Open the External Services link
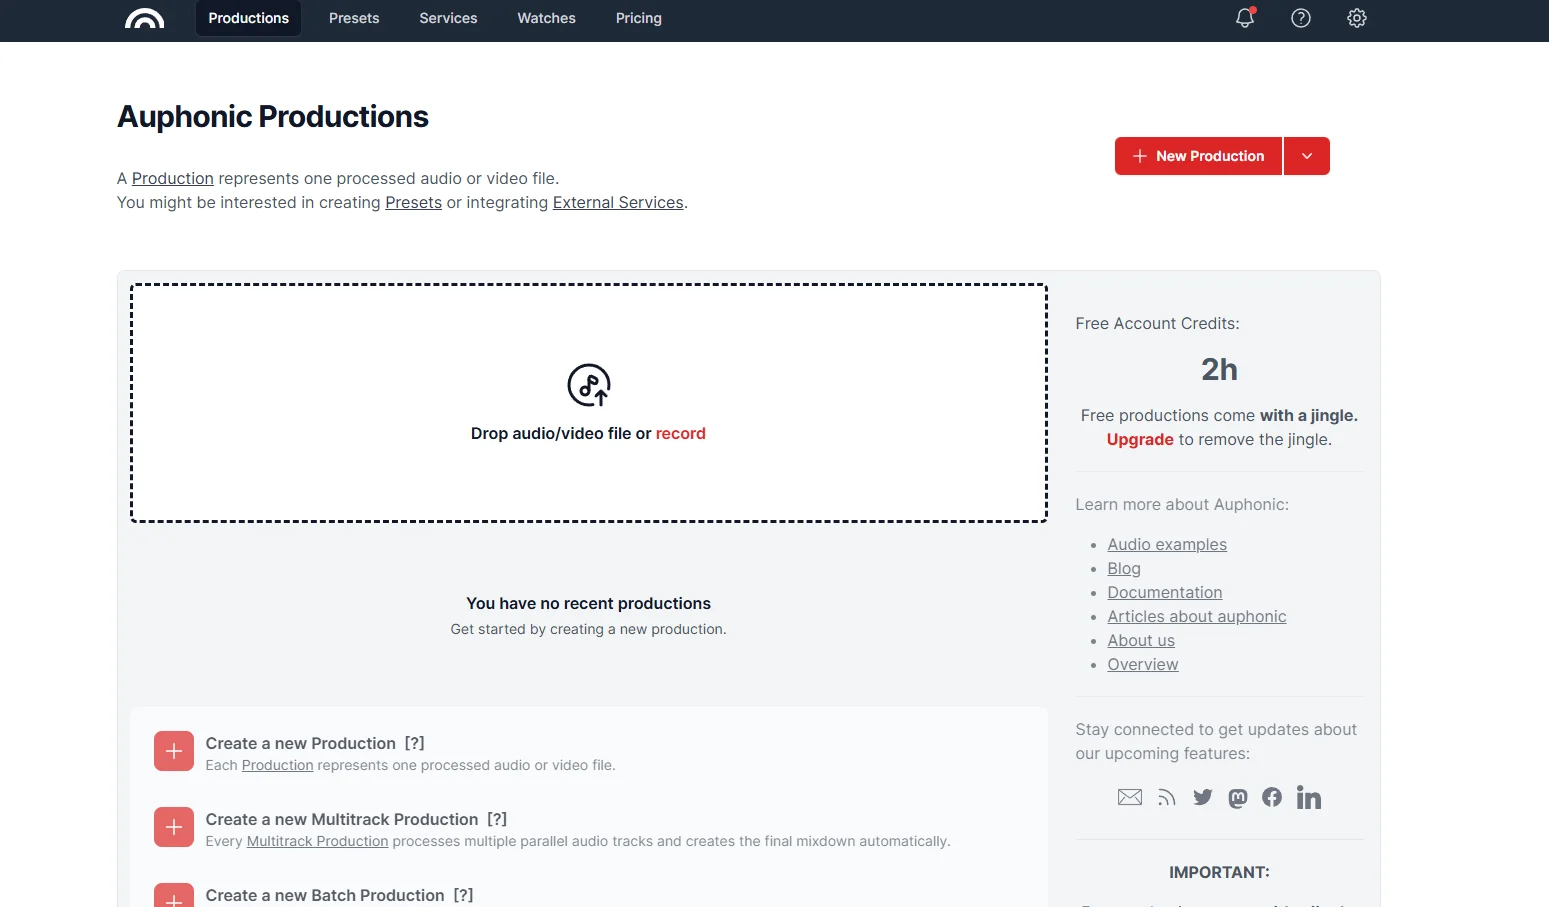The image size is (1549, 907). click(x=618, y=202)
